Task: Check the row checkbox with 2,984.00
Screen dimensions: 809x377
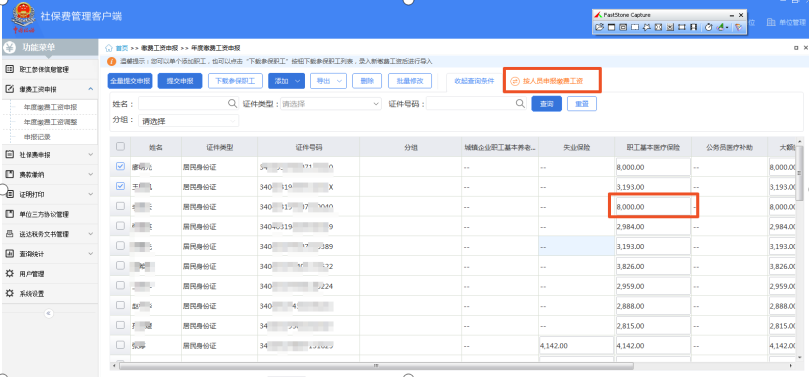Action: point(120,226)
